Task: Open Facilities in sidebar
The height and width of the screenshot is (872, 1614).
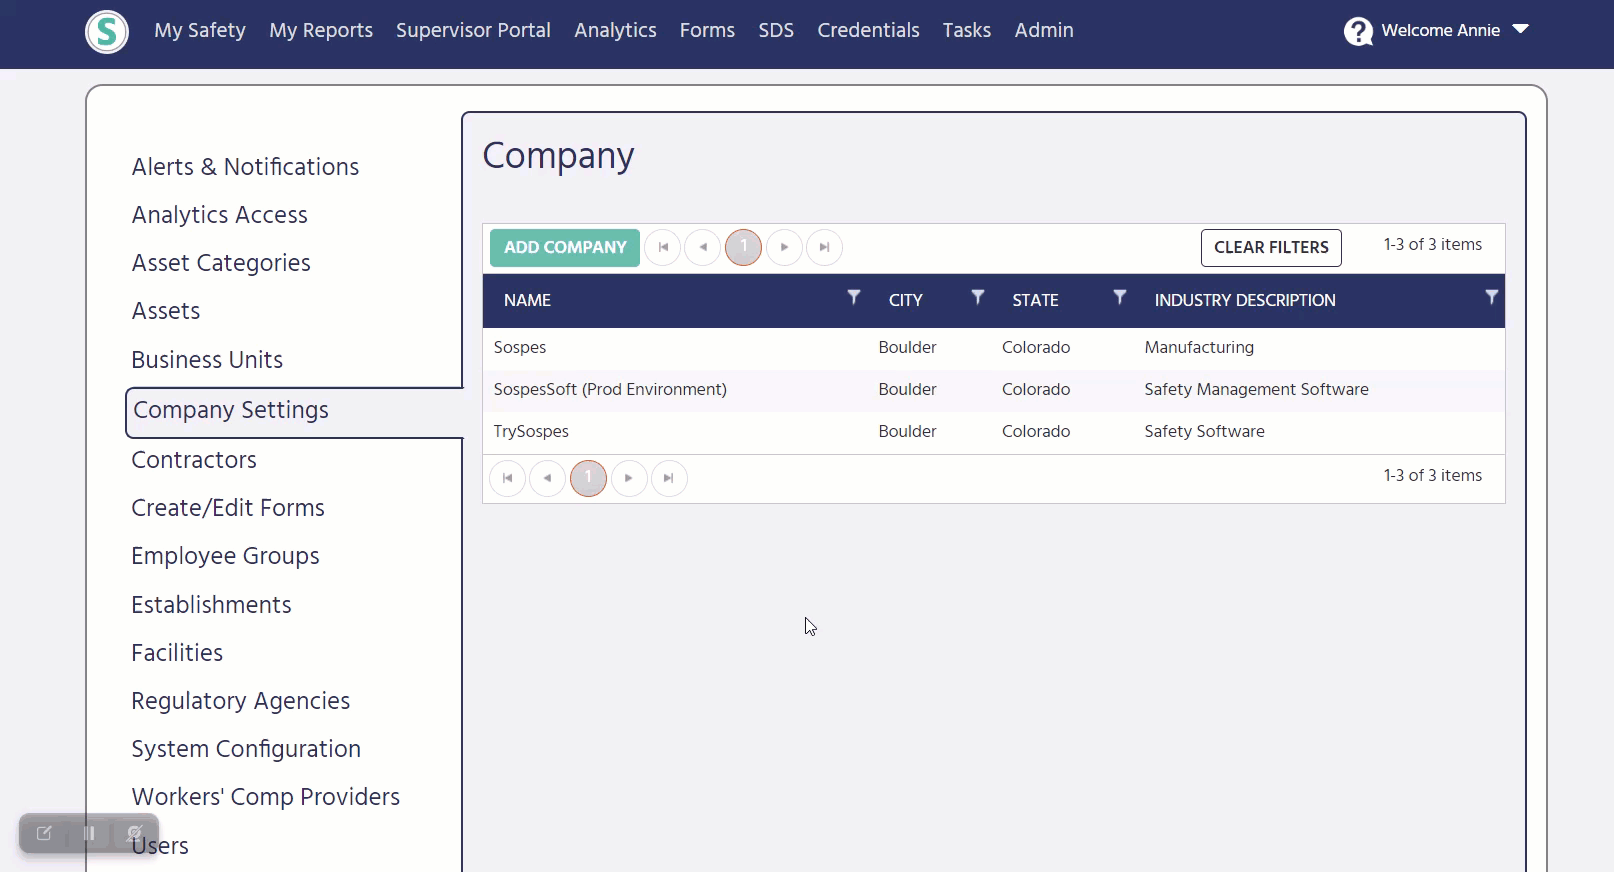Action: 177,653
